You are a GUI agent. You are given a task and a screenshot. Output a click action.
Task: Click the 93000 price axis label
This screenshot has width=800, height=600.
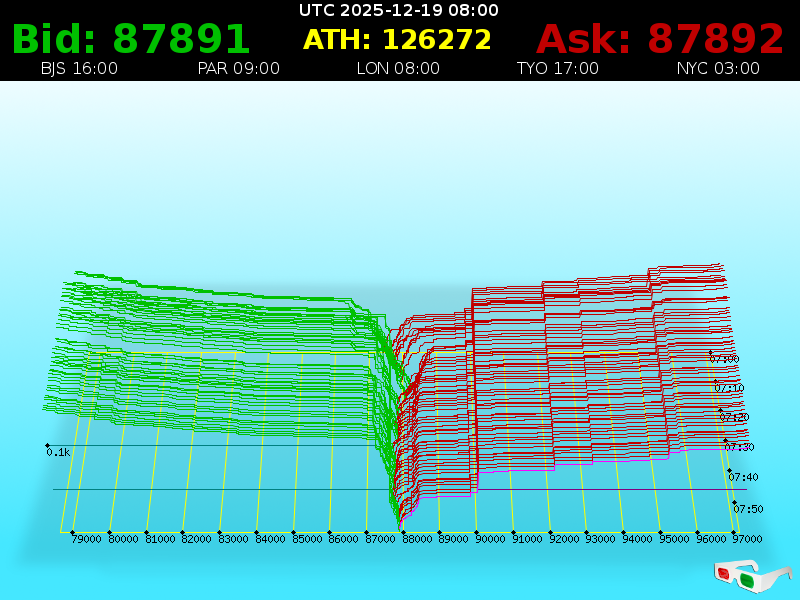click(600, 539)
